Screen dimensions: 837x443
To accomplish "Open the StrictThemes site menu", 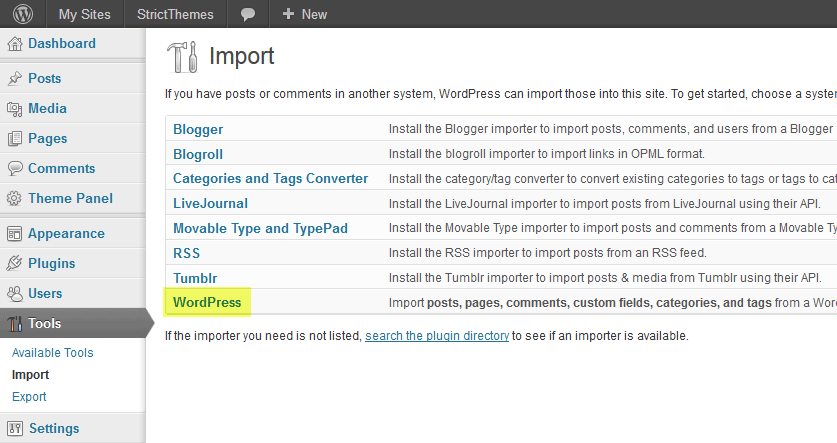I will click(173, 14).
